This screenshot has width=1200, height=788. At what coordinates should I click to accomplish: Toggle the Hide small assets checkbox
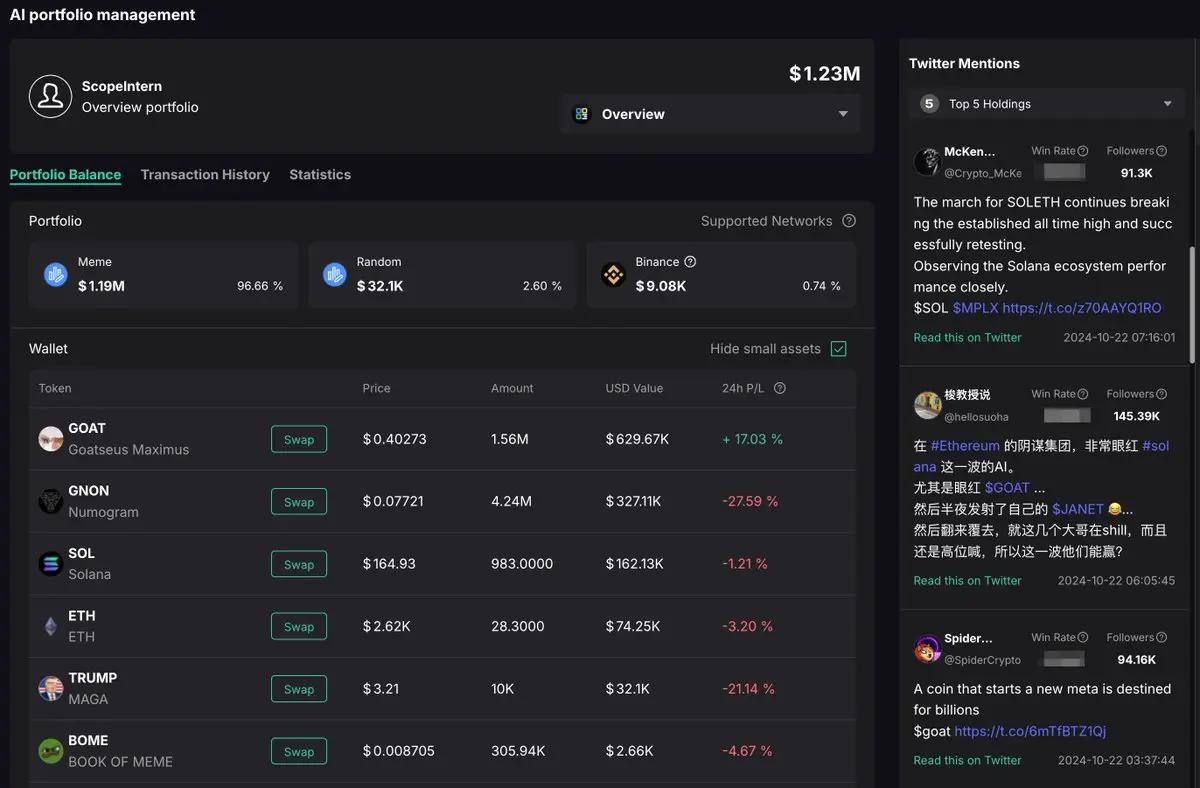(839, 349)
